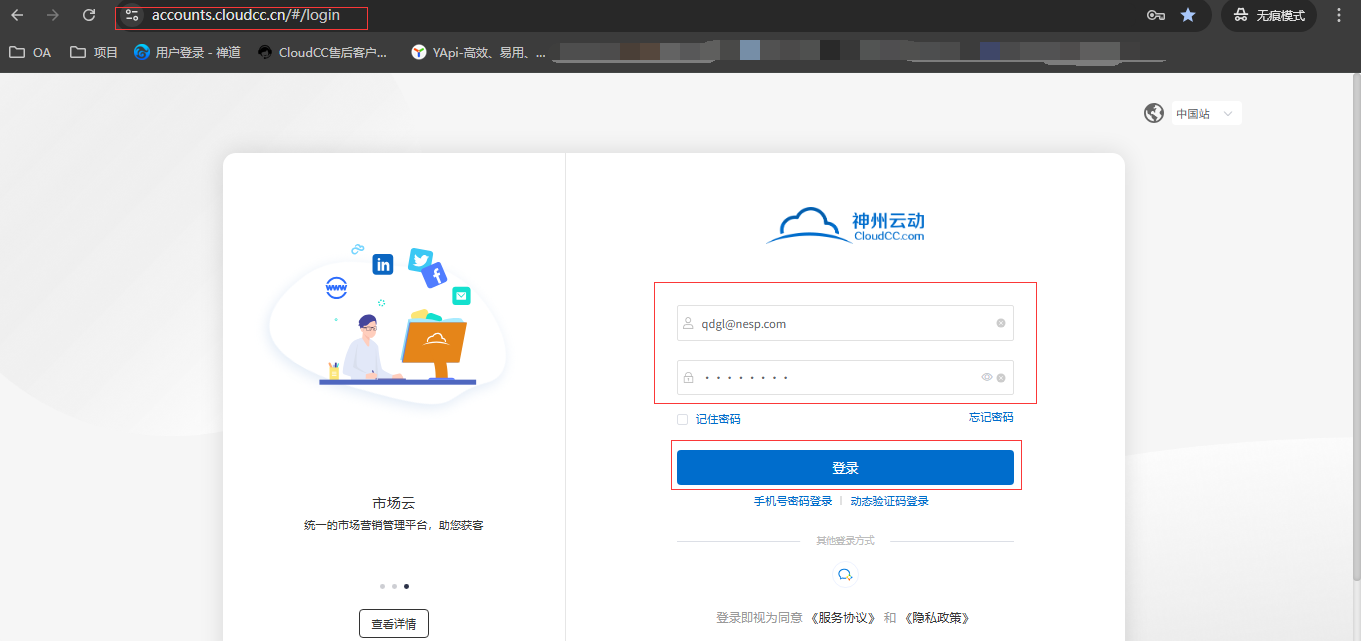
Task: Clear the password field with the X icon
Action: [x=1000, y=378]
